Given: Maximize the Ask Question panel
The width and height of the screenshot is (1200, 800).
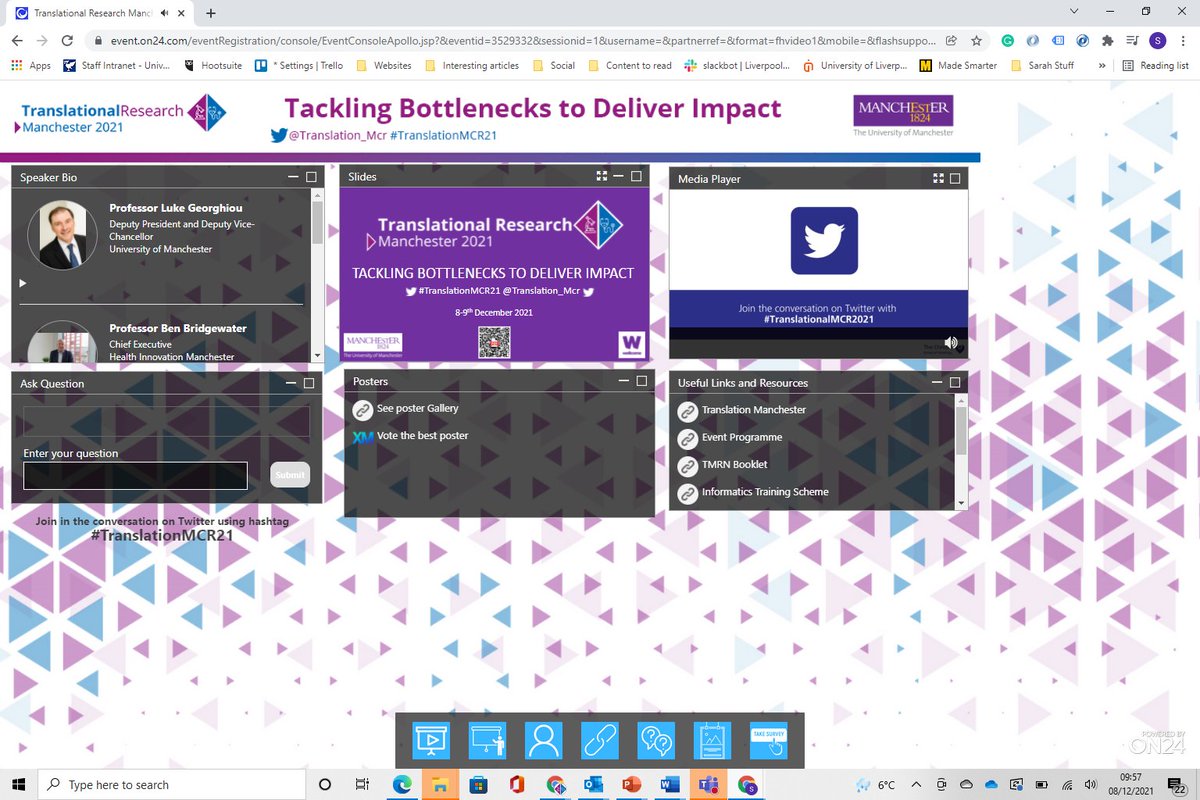Looking at the screenshot, I should (309, 383).
